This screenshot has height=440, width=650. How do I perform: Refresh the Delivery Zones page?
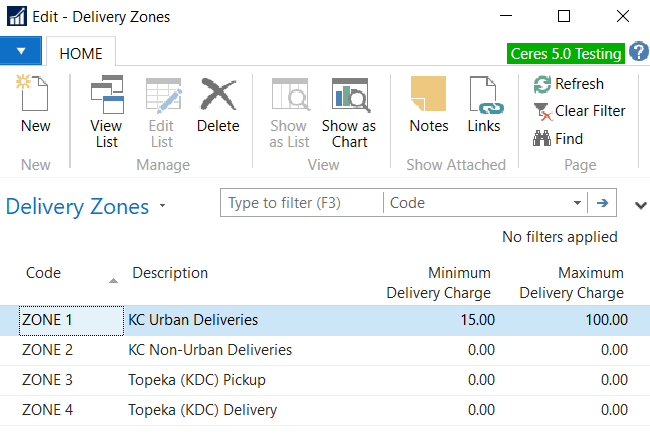click(x=568, y=84)
